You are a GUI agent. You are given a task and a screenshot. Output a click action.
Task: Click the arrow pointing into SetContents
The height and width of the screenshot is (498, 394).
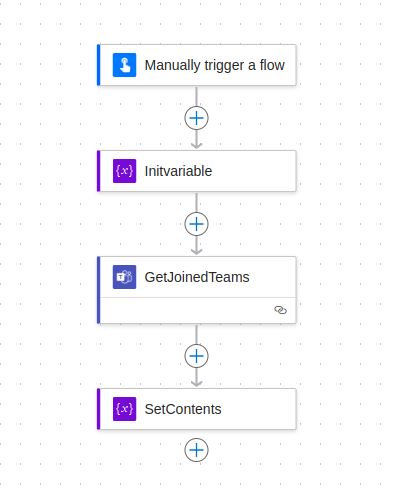pos(196,378)
